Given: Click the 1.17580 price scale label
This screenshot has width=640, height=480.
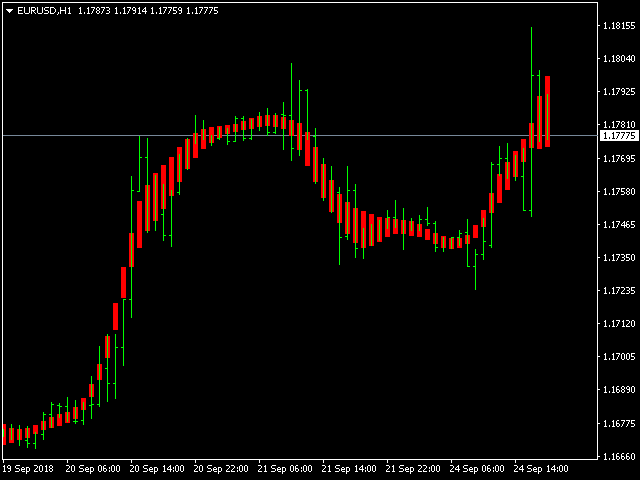Looking at the screenshot, I should tap(619, 191).
